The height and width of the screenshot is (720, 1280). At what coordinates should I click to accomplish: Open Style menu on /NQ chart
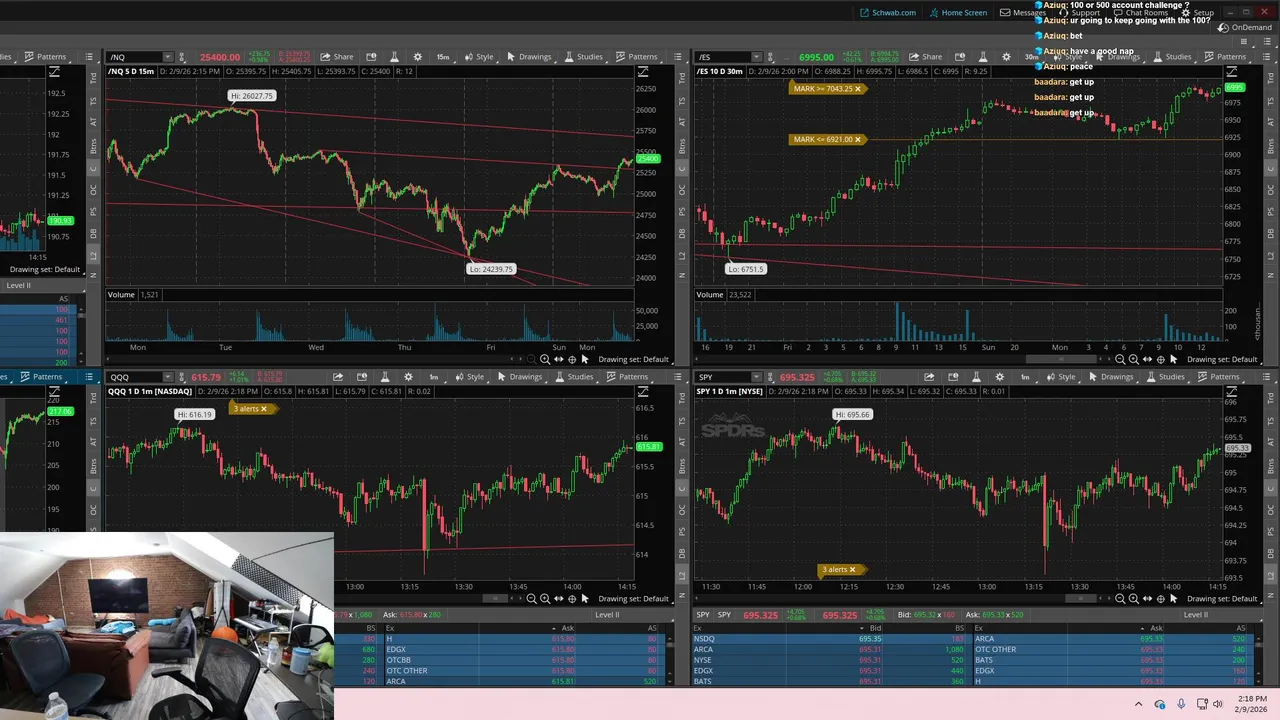pos(479,57)
